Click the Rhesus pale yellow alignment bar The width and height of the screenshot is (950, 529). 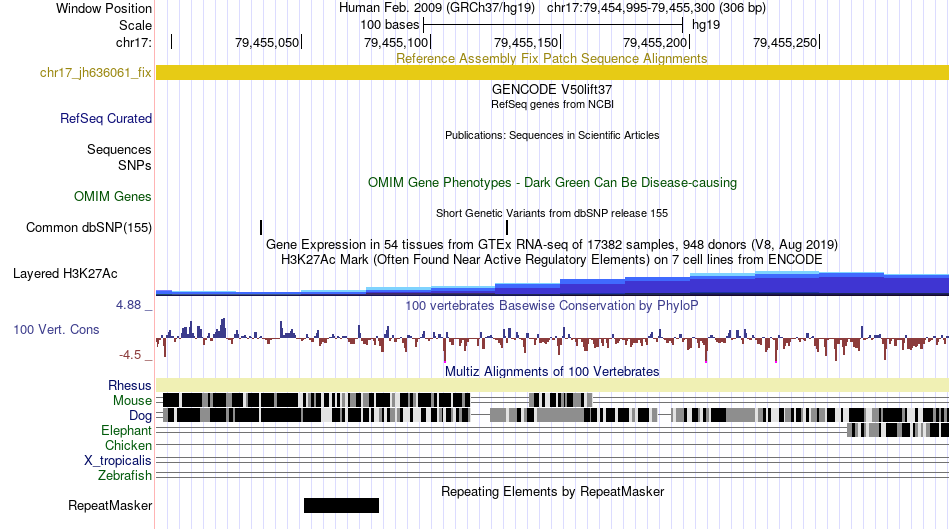552,385
